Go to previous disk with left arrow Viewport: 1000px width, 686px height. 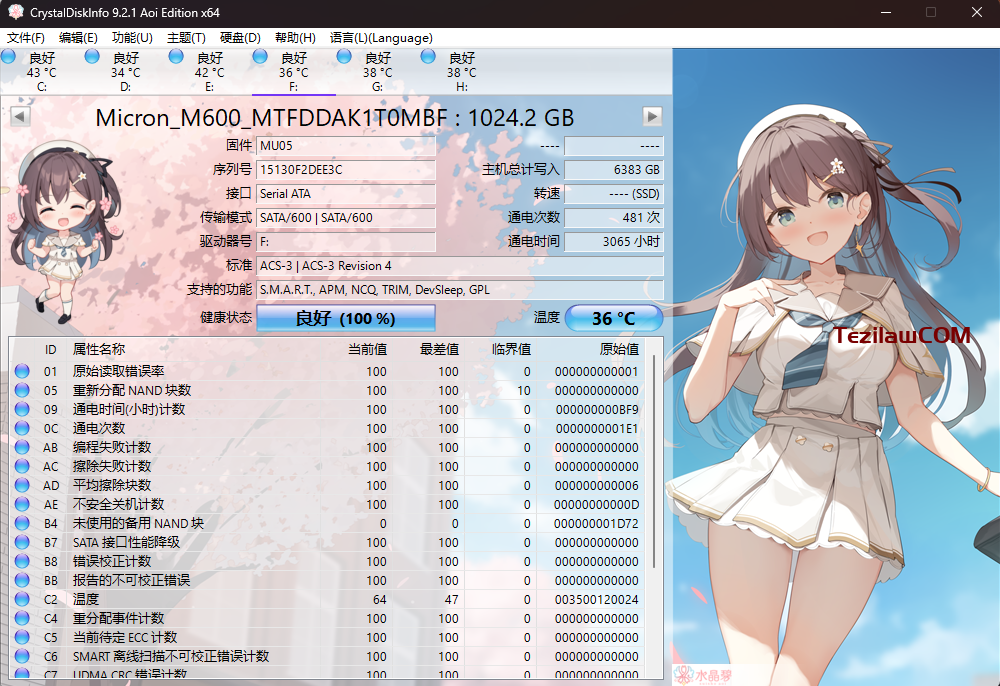pos(20,117)
